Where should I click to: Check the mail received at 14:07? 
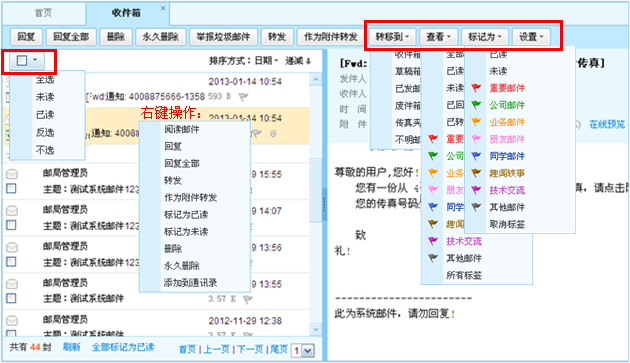tap(11, 225)
